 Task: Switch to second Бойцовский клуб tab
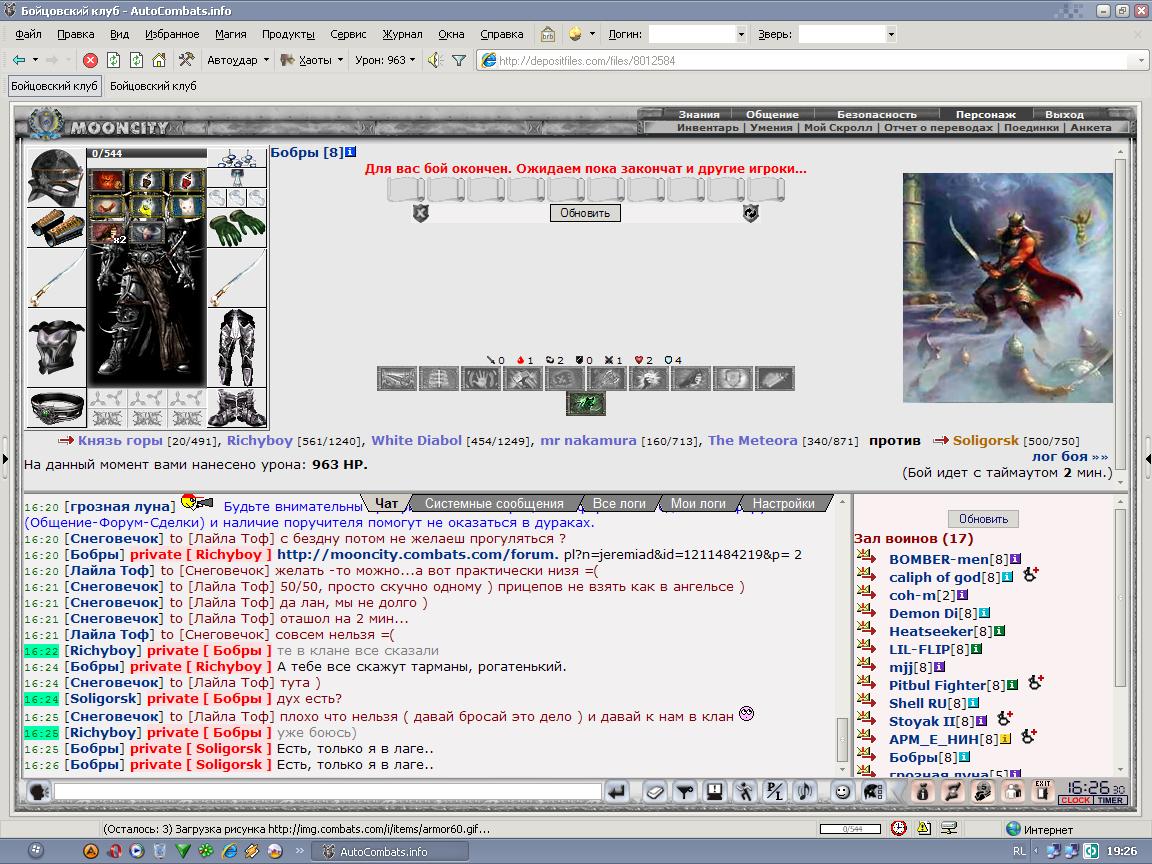pyautogui.click(x=153, y=86)
